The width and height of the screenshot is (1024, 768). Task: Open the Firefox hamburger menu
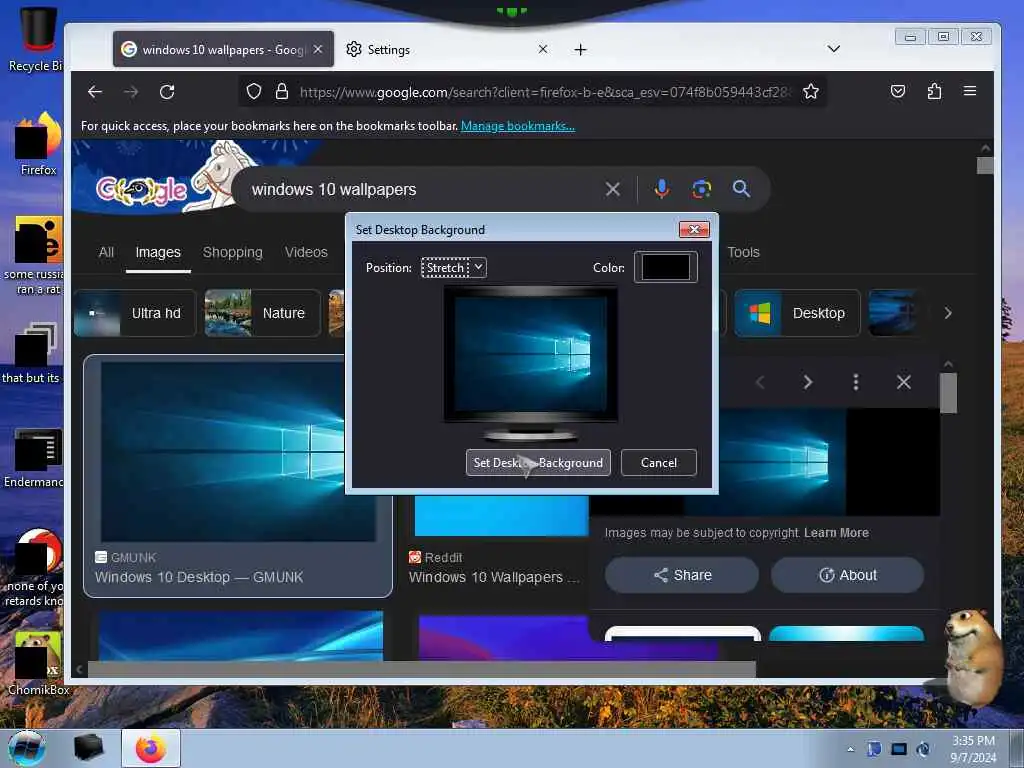click(970, 91)
